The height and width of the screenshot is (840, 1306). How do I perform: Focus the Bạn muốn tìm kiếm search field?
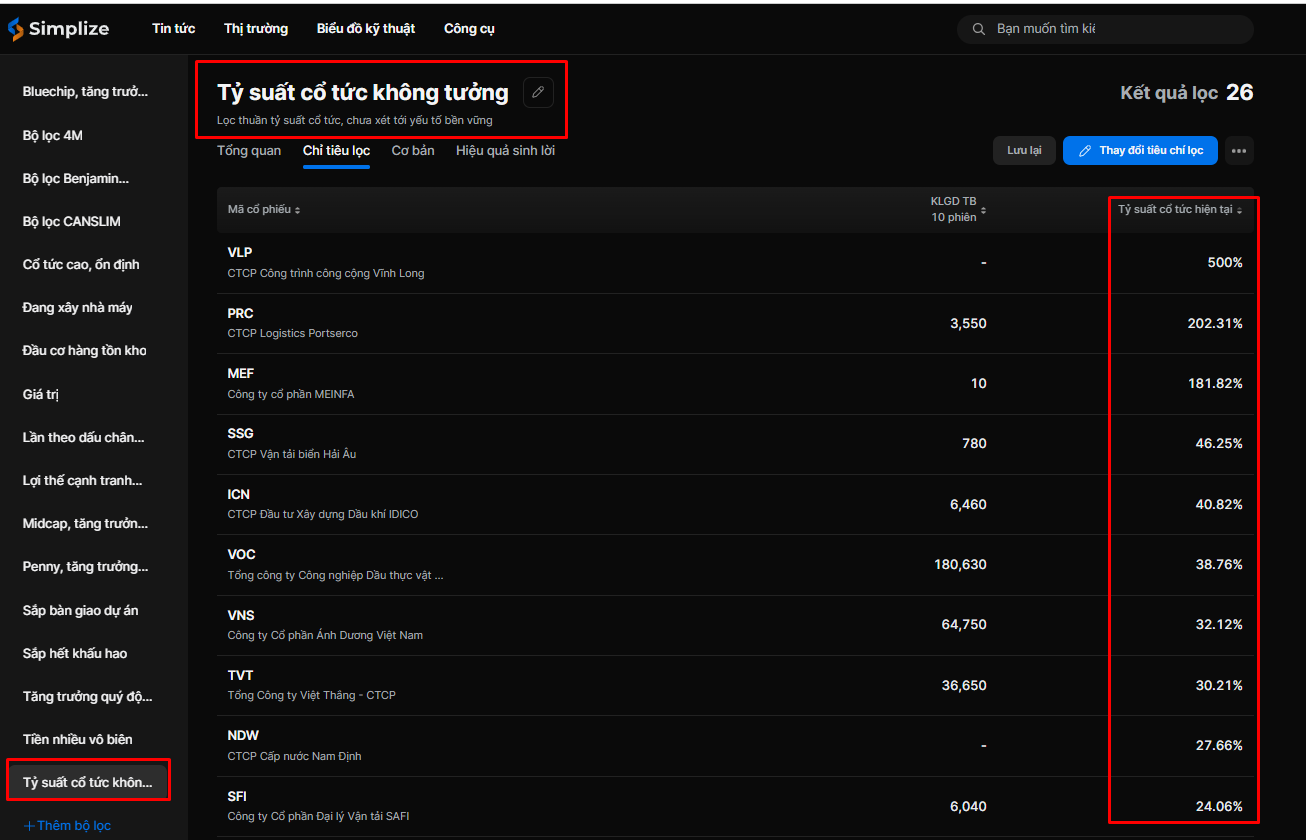1105,29
